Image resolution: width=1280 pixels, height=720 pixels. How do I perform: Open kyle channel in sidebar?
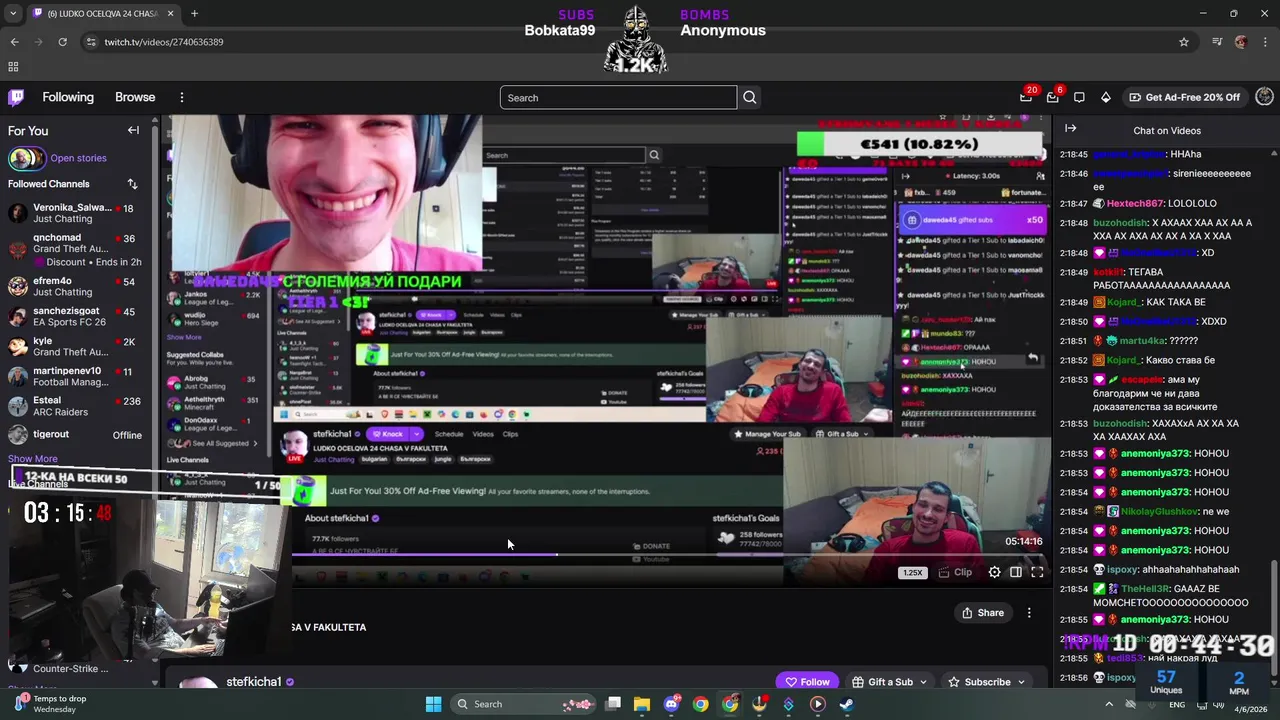pos(78,346)
